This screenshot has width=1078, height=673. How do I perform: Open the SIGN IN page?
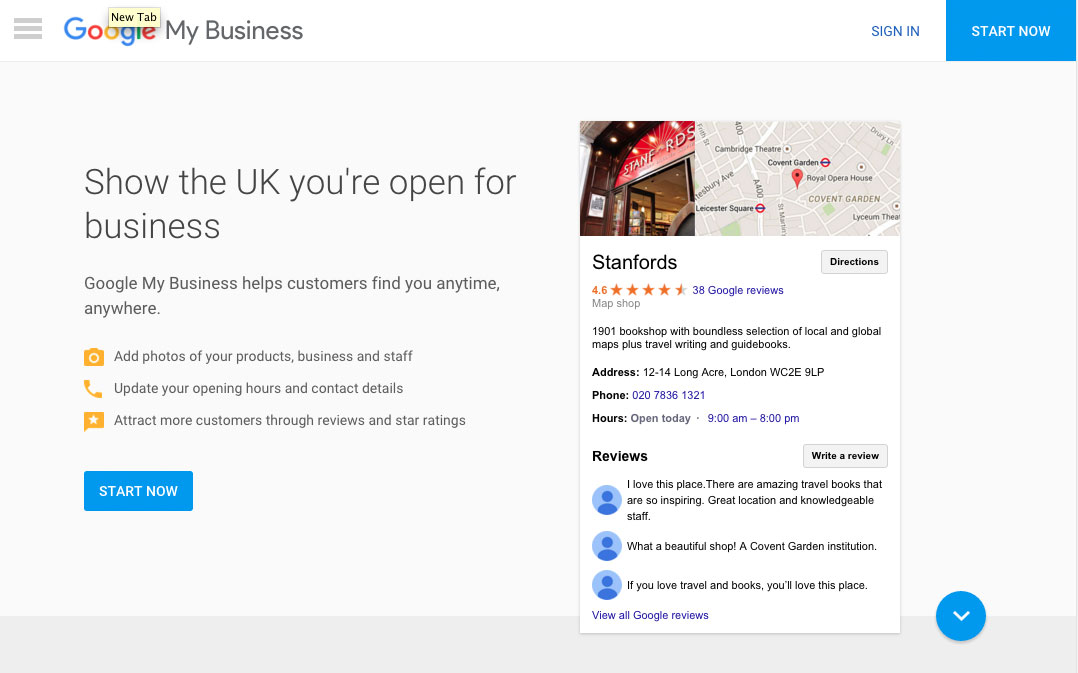(x=895, y=31)
